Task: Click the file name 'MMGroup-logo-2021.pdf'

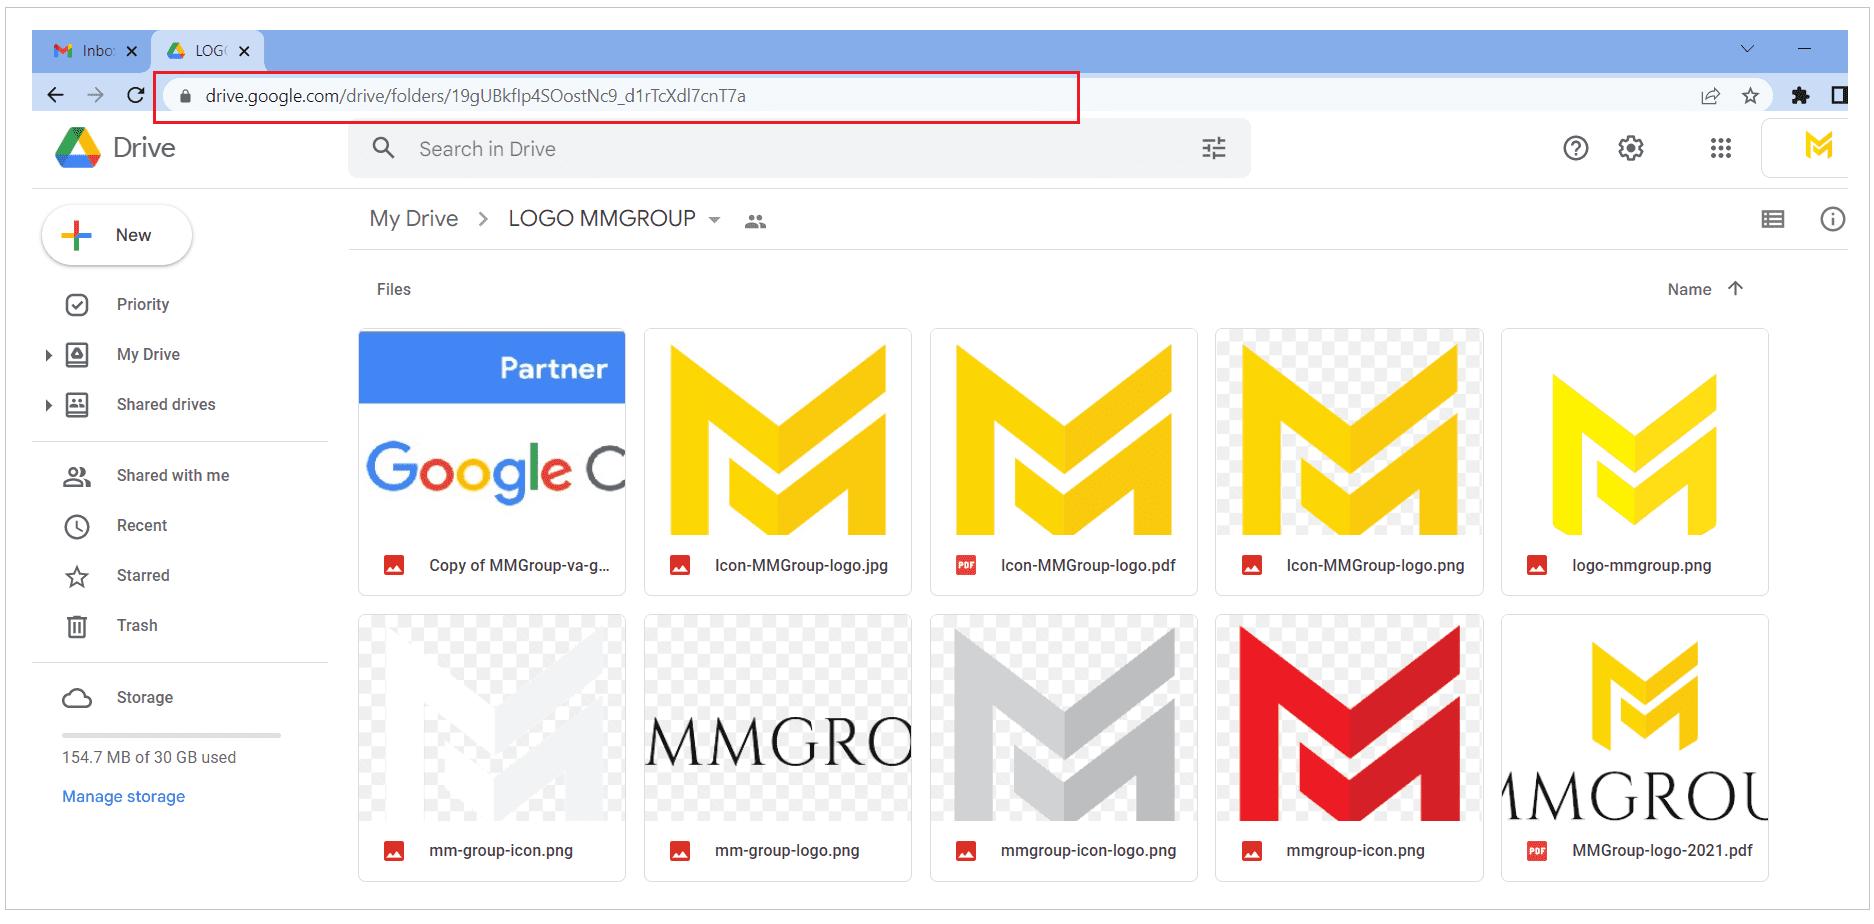Action: pyautogui.click(x=1662, y=850)
